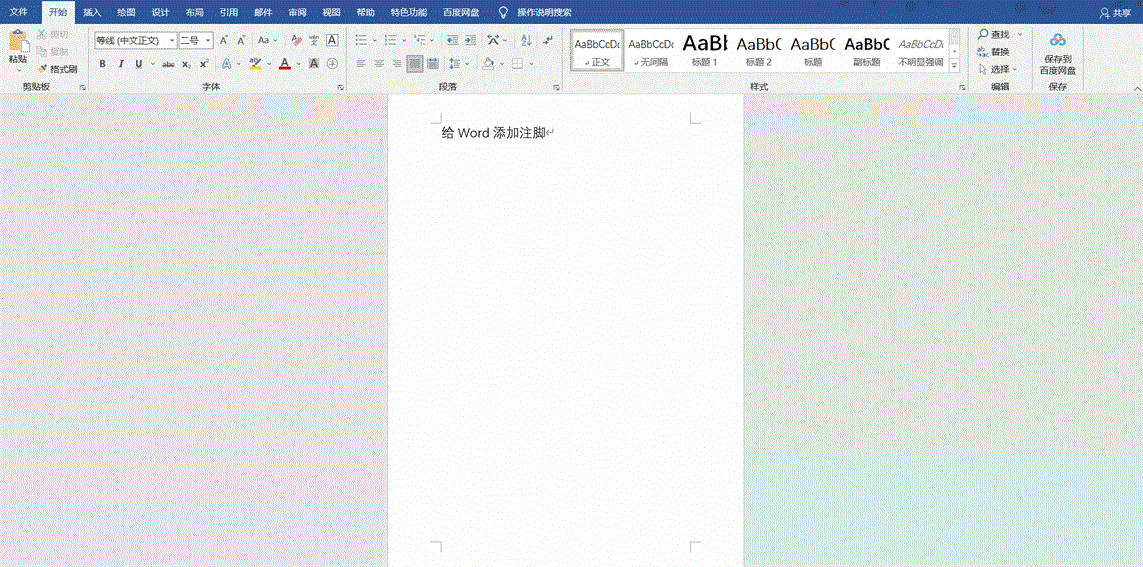Select the Format Painter (格式刷) tool

[57, 69]
